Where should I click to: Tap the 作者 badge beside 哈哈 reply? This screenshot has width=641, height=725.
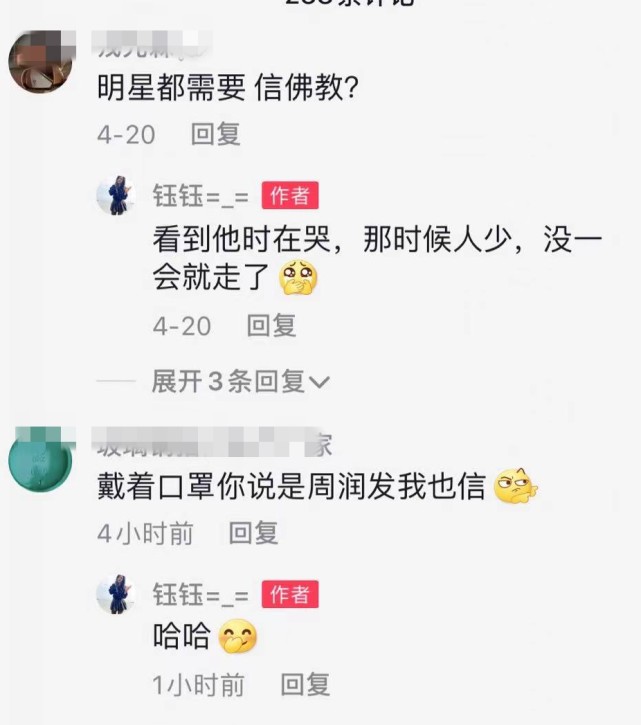tap(290, 594)
